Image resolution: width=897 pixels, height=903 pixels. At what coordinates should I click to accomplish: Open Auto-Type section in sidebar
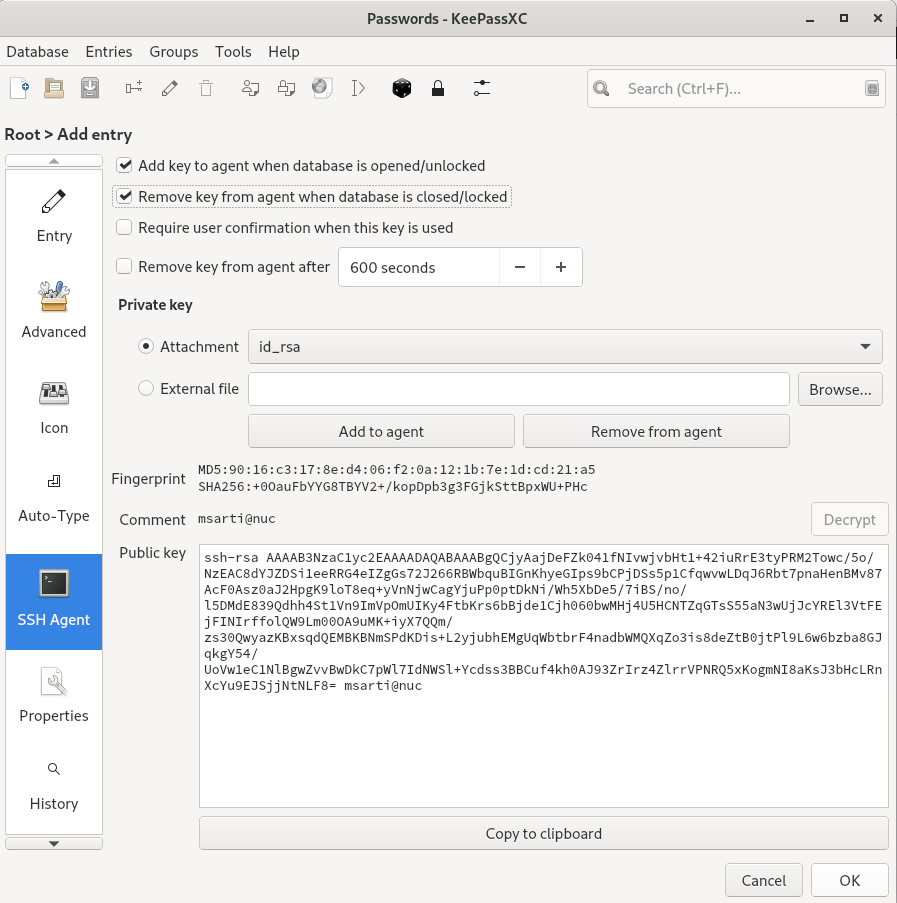(x=54, y=500)
